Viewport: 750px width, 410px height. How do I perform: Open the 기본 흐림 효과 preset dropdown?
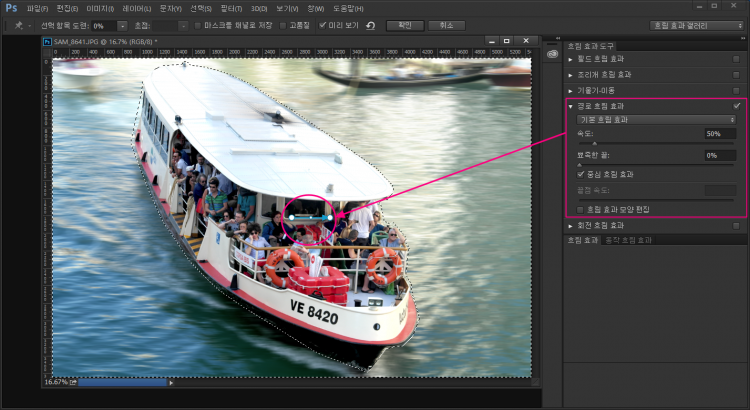point(656,119)
